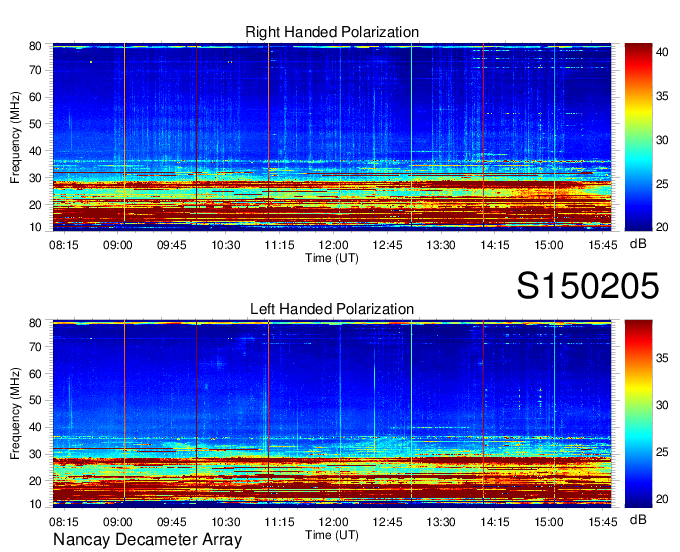Click 30 dB value on Left Handed color bar

point(662,405)
